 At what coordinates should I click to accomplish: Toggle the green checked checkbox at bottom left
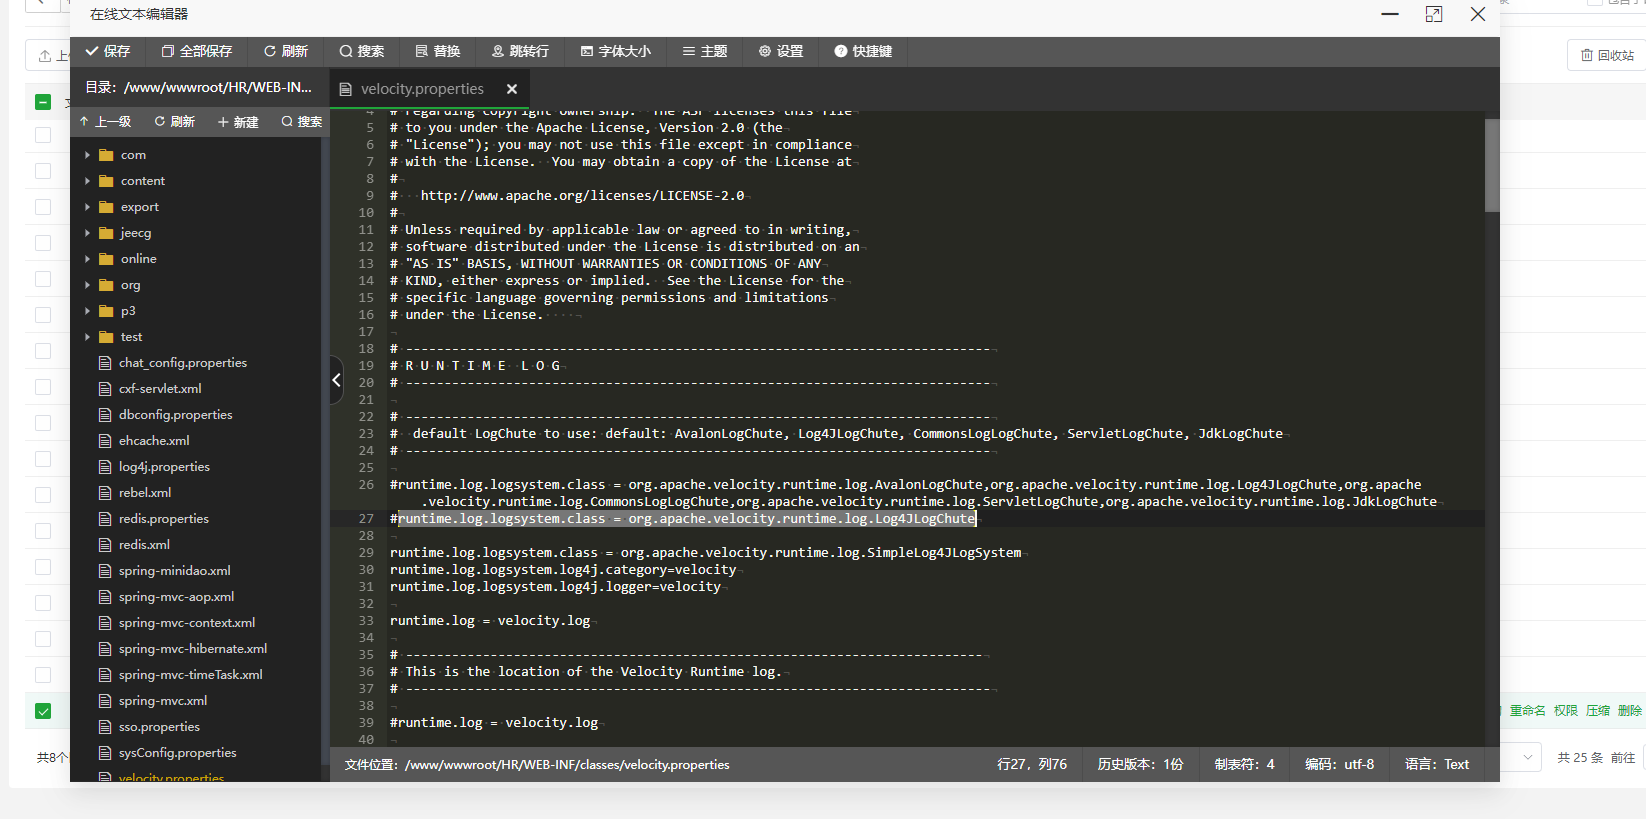pos(43,711)
